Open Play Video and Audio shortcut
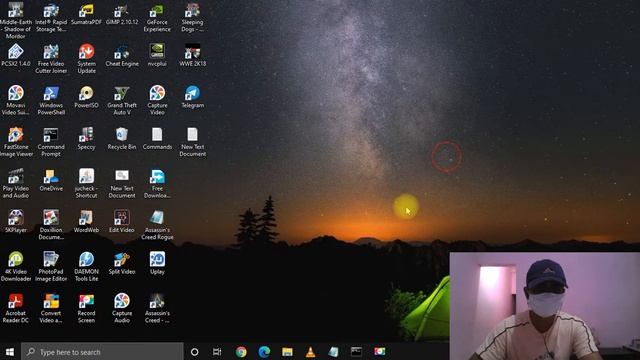Screen dimensions: 640x360 coord(16,184)
